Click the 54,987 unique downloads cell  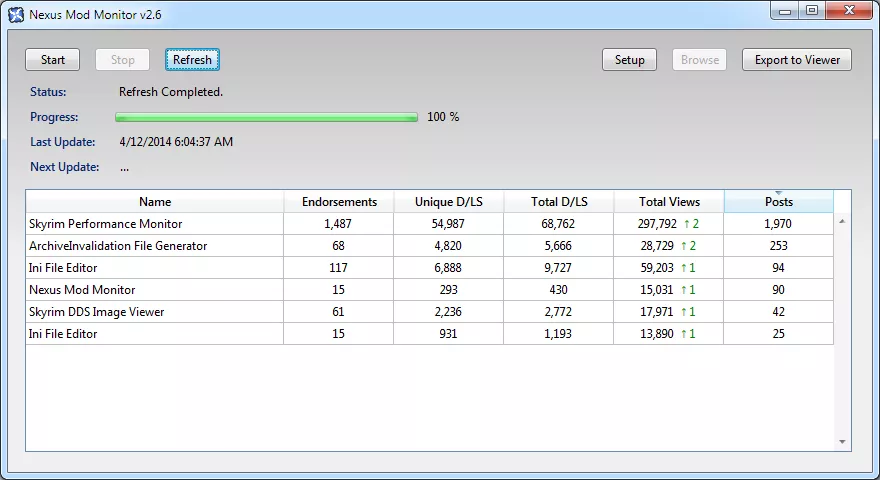(448, 223)
